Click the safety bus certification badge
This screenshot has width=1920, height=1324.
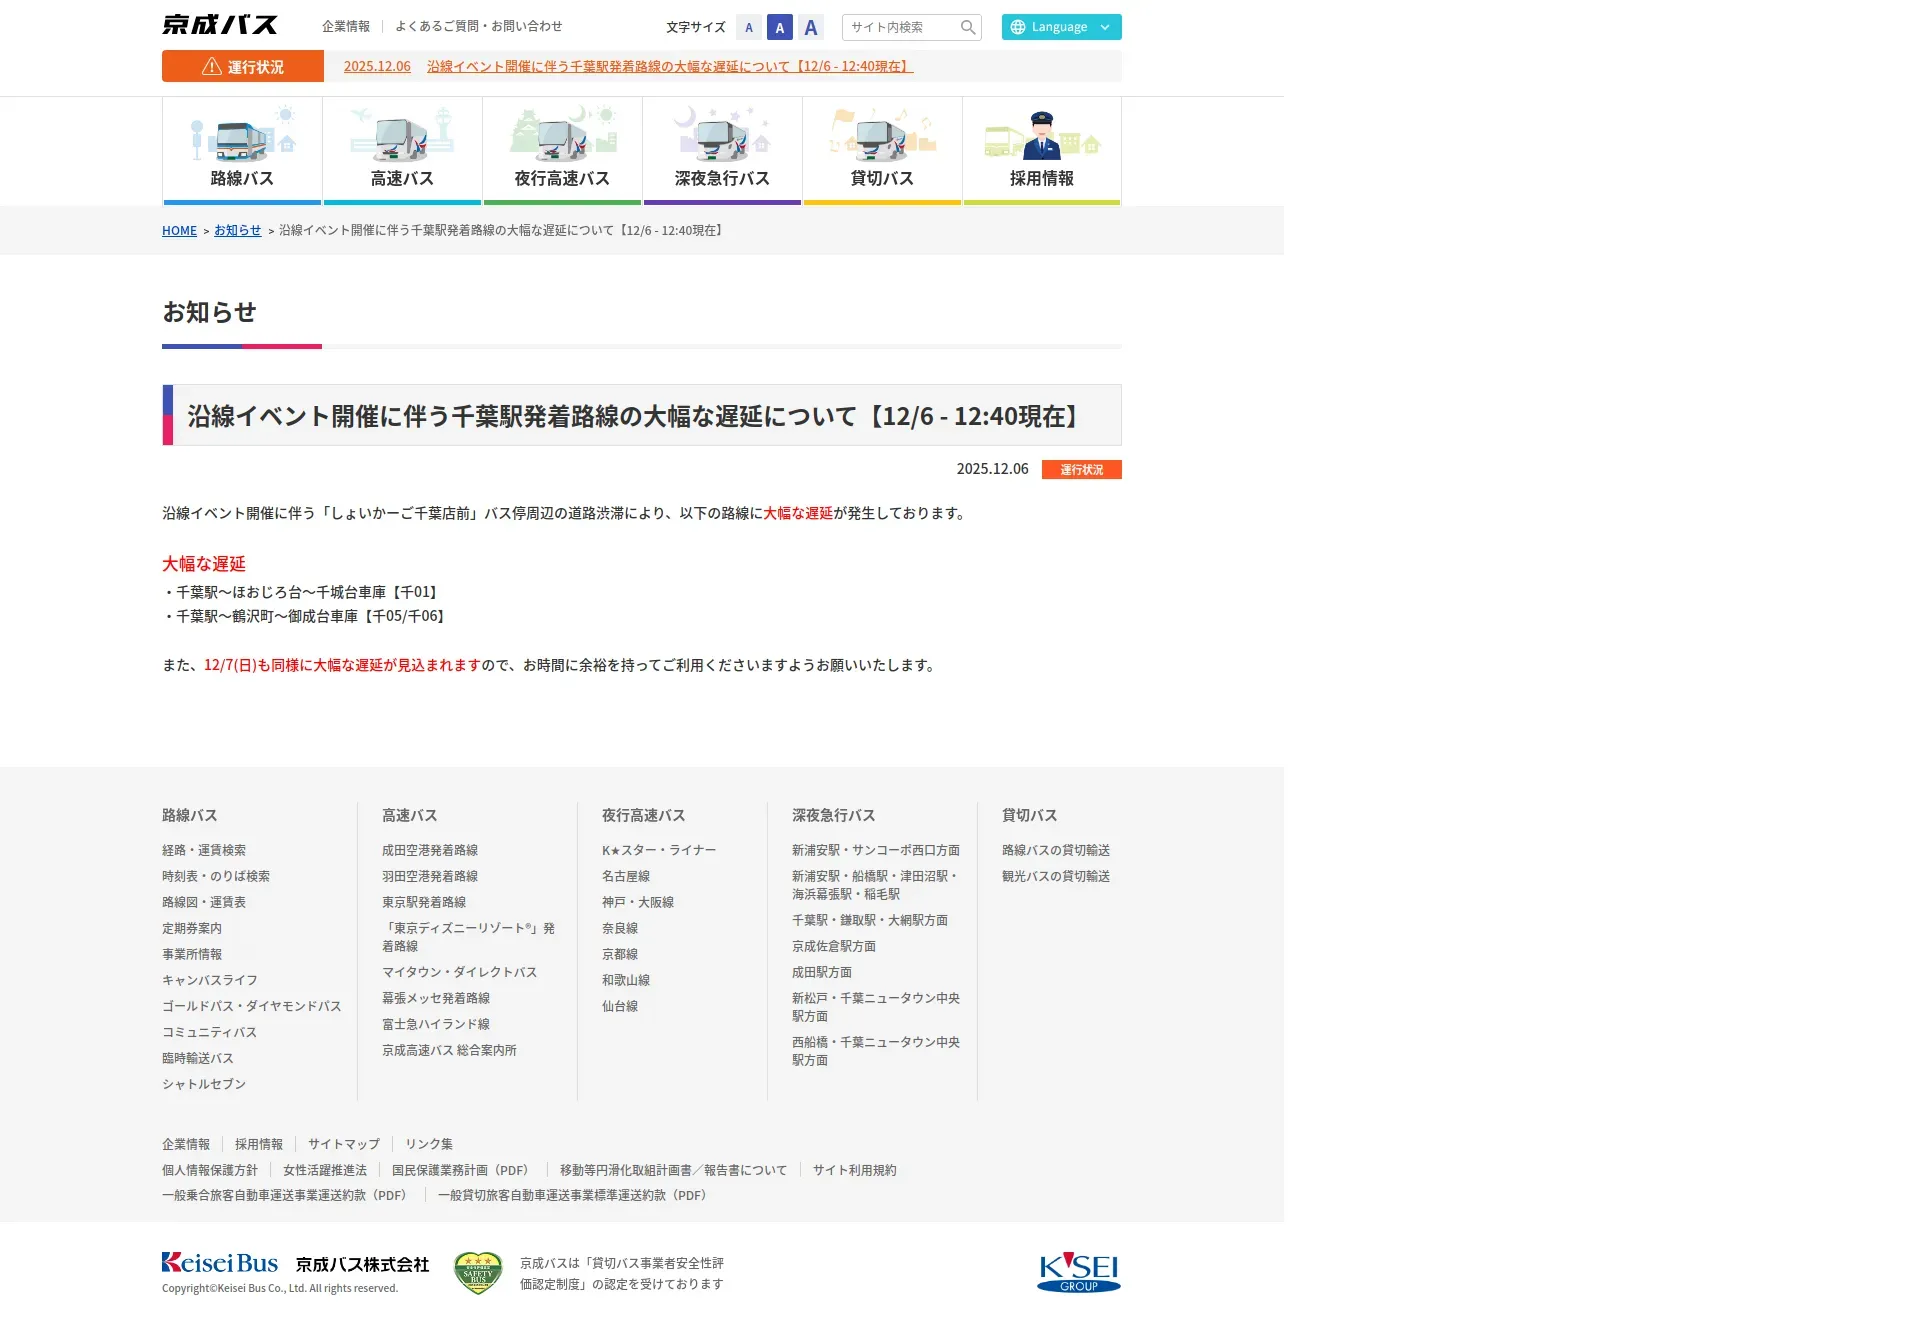point(478,1273)
